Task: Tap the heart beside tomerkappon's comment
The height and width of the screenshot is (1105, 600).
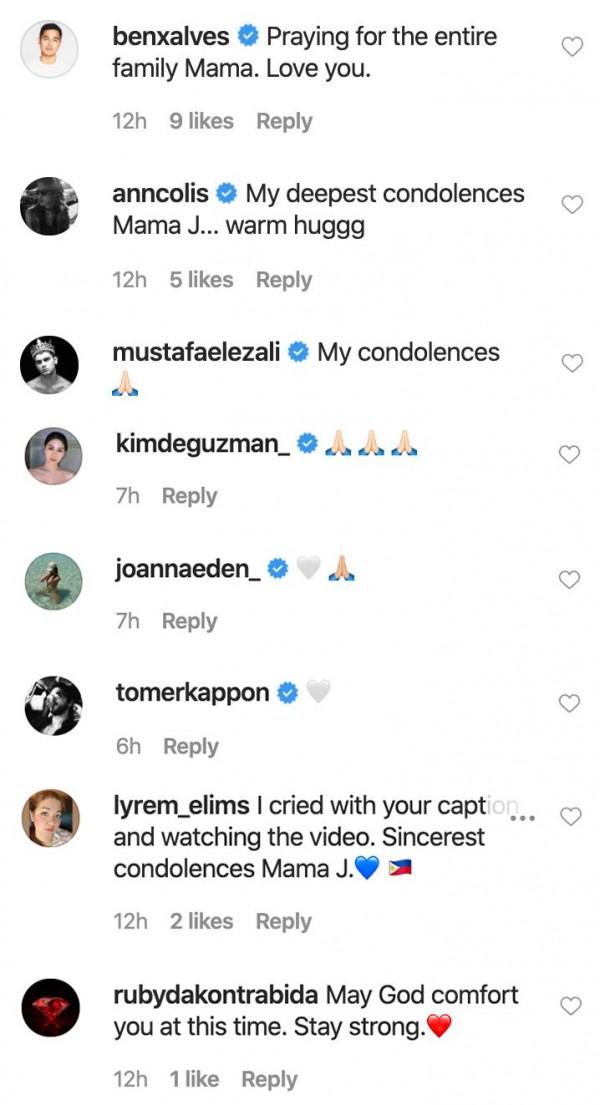Action: coord(568,703)
